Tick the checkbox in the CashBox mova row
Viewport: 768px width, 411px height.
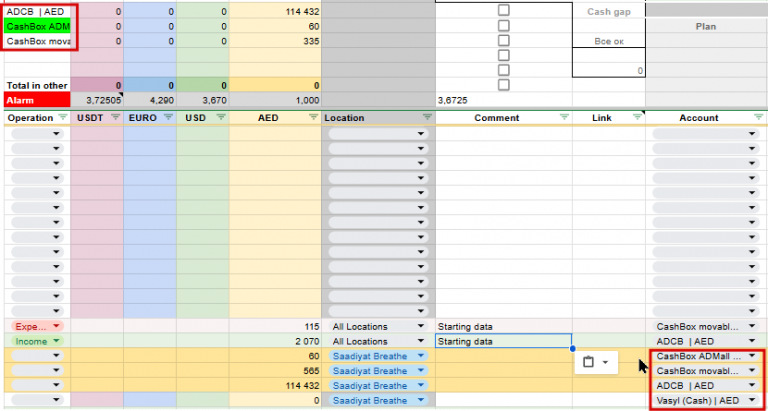point(503,40)
